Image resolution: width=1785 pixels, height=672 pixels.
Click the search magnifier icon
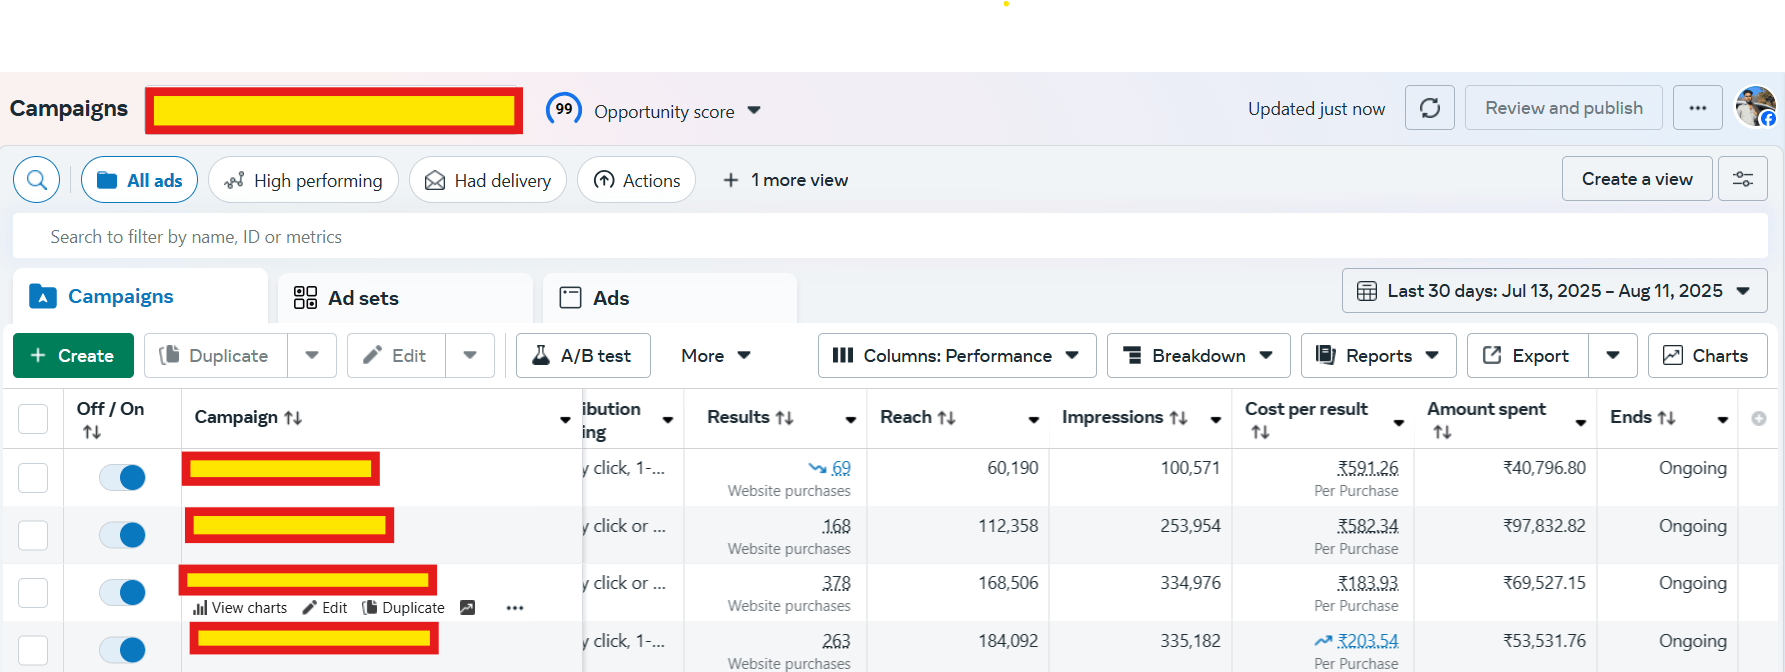point(37,180)
